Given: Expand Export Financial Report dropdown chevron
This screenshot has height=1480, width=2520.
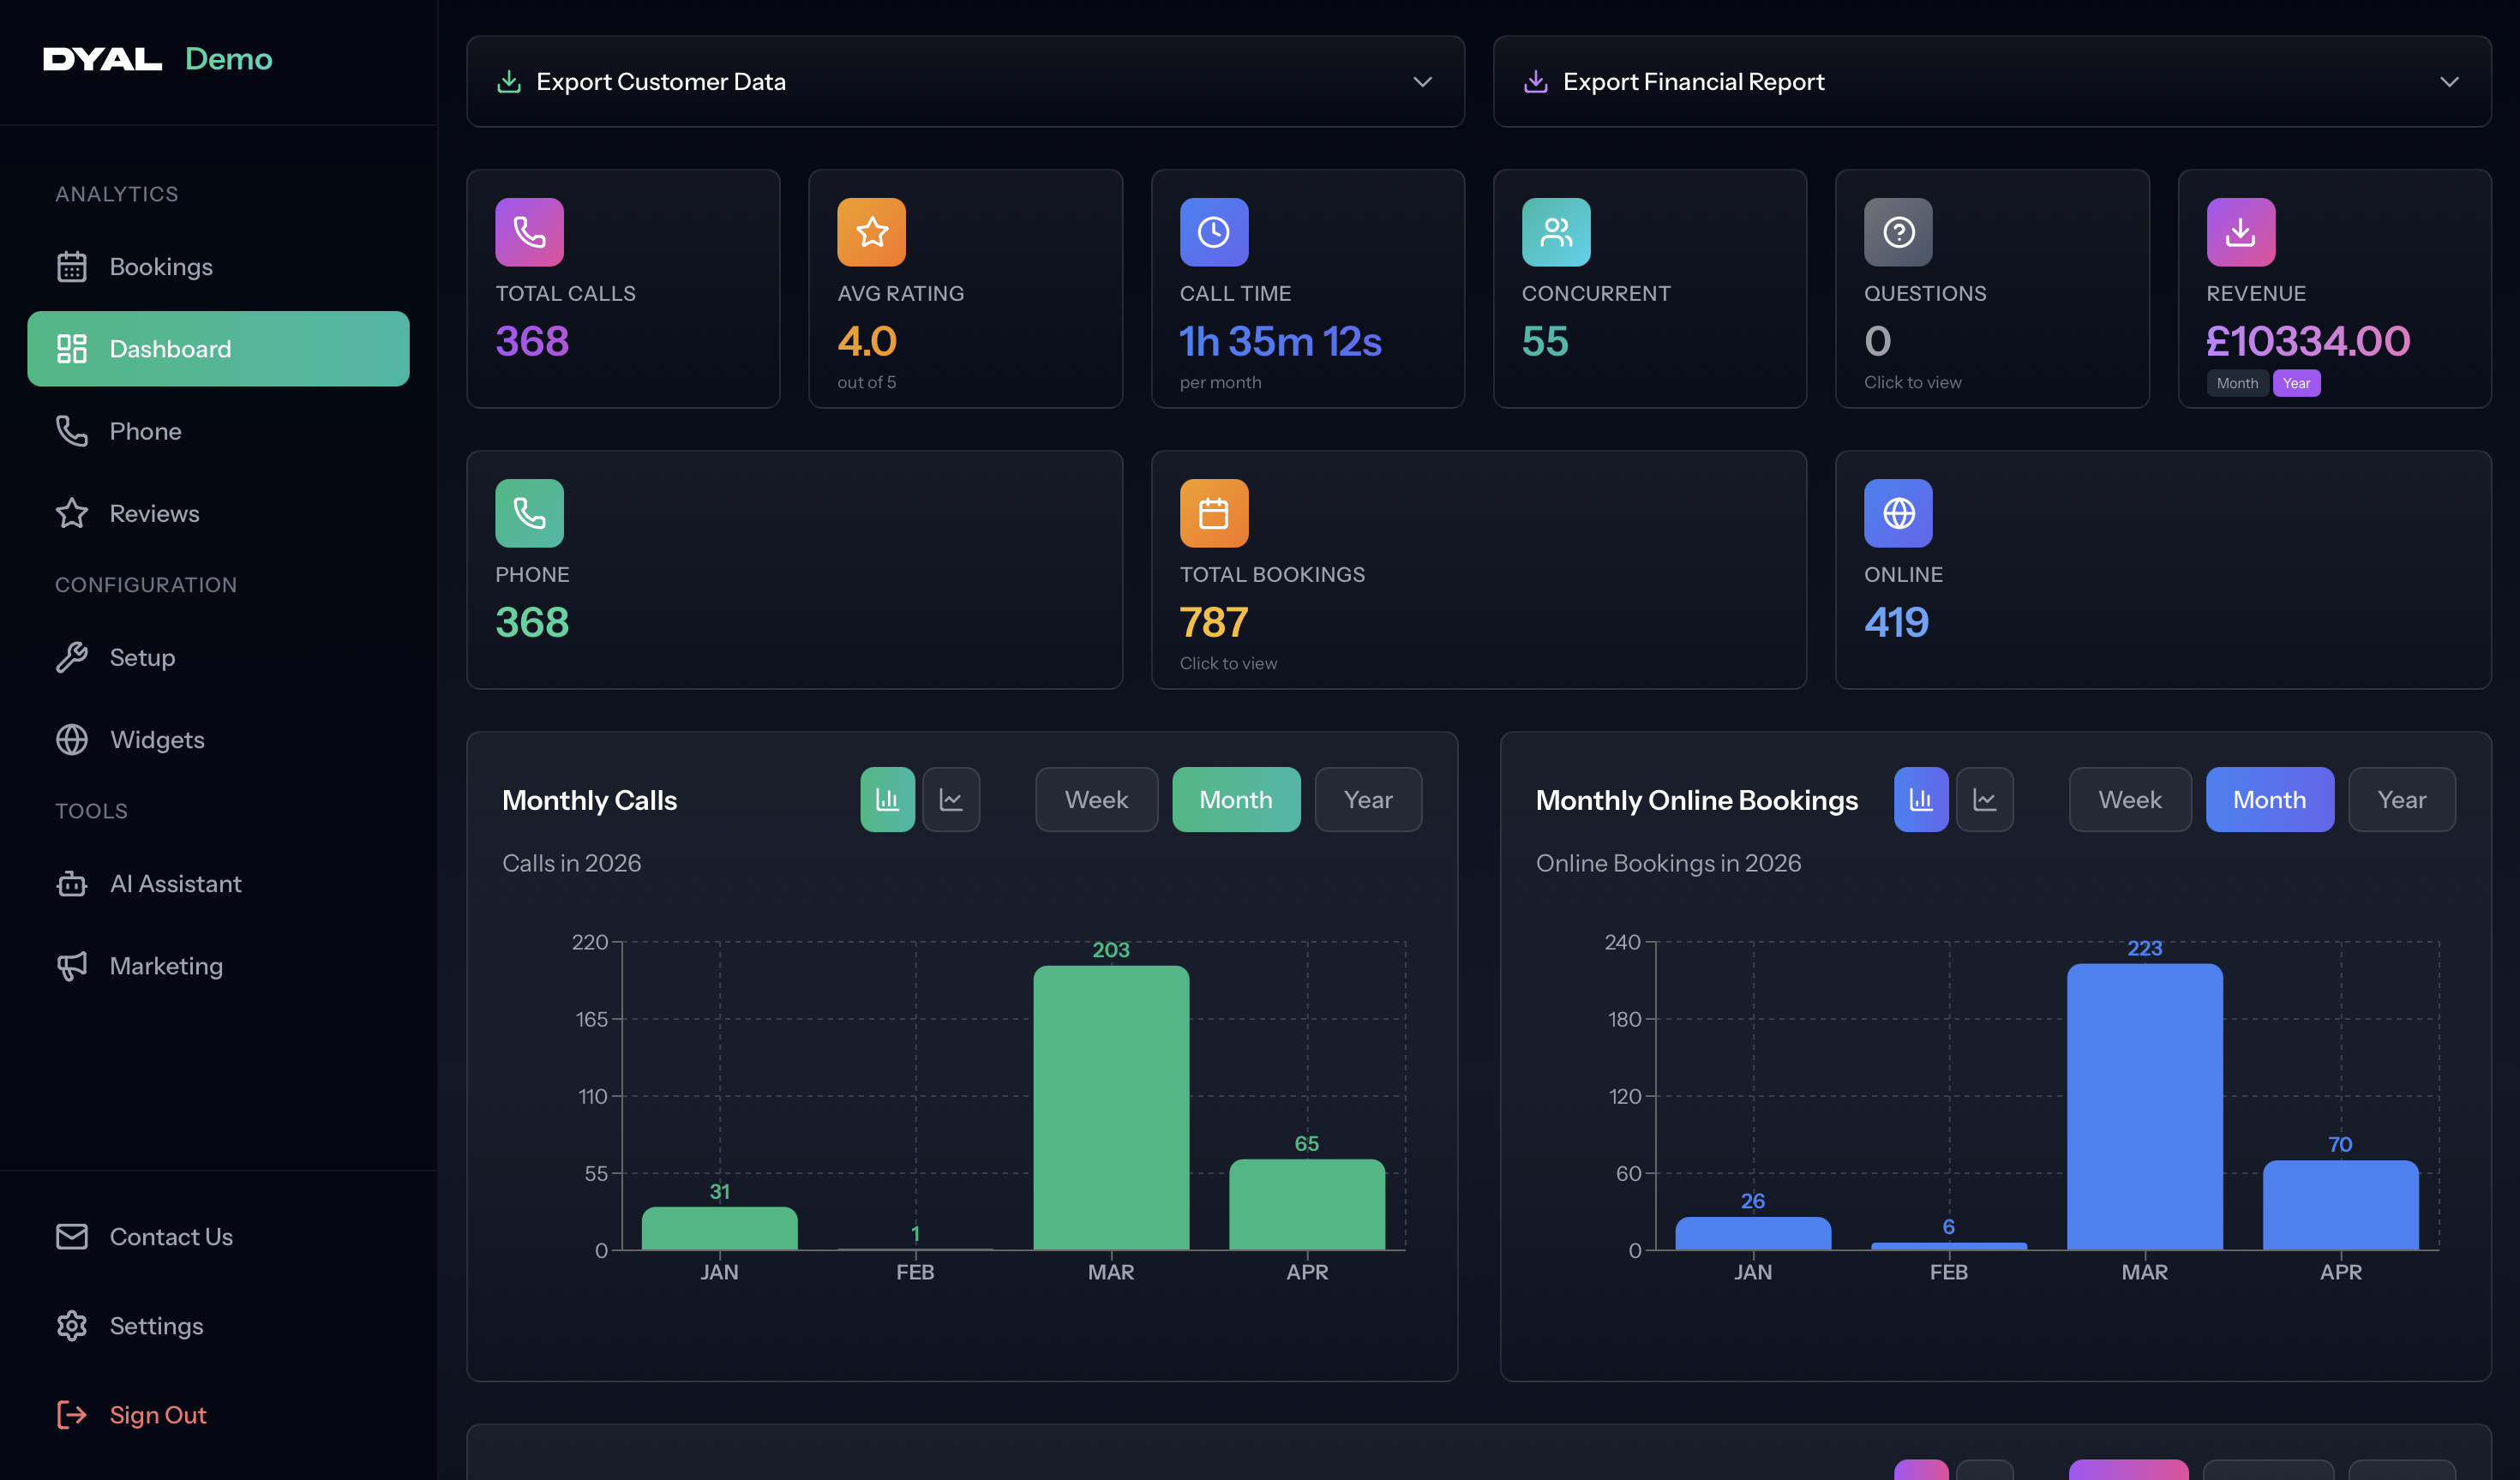Looking at the screenshot, I should (2449, 82).
